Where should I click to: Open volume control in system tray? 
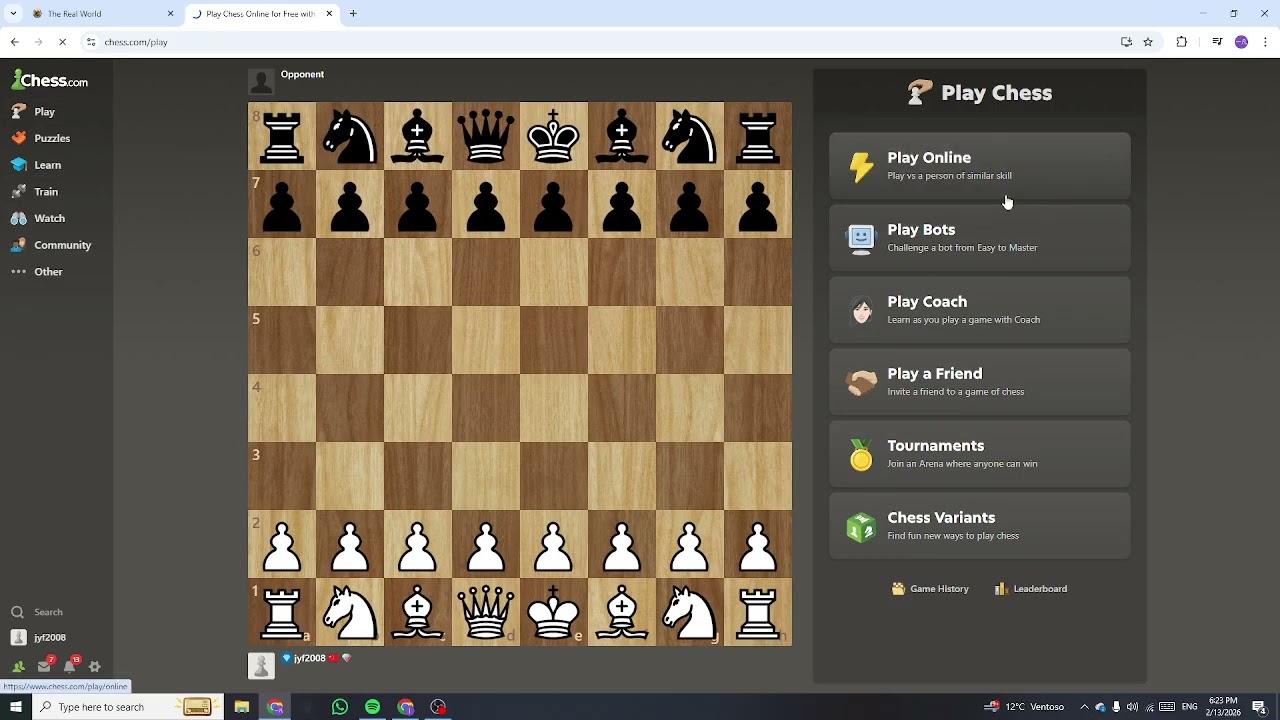1132,707
